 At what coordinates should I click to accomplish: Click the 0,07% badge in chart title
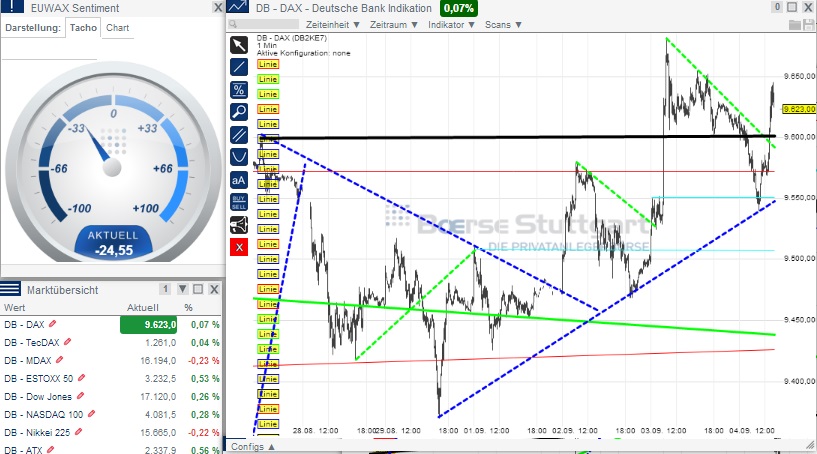click(459, 8)
